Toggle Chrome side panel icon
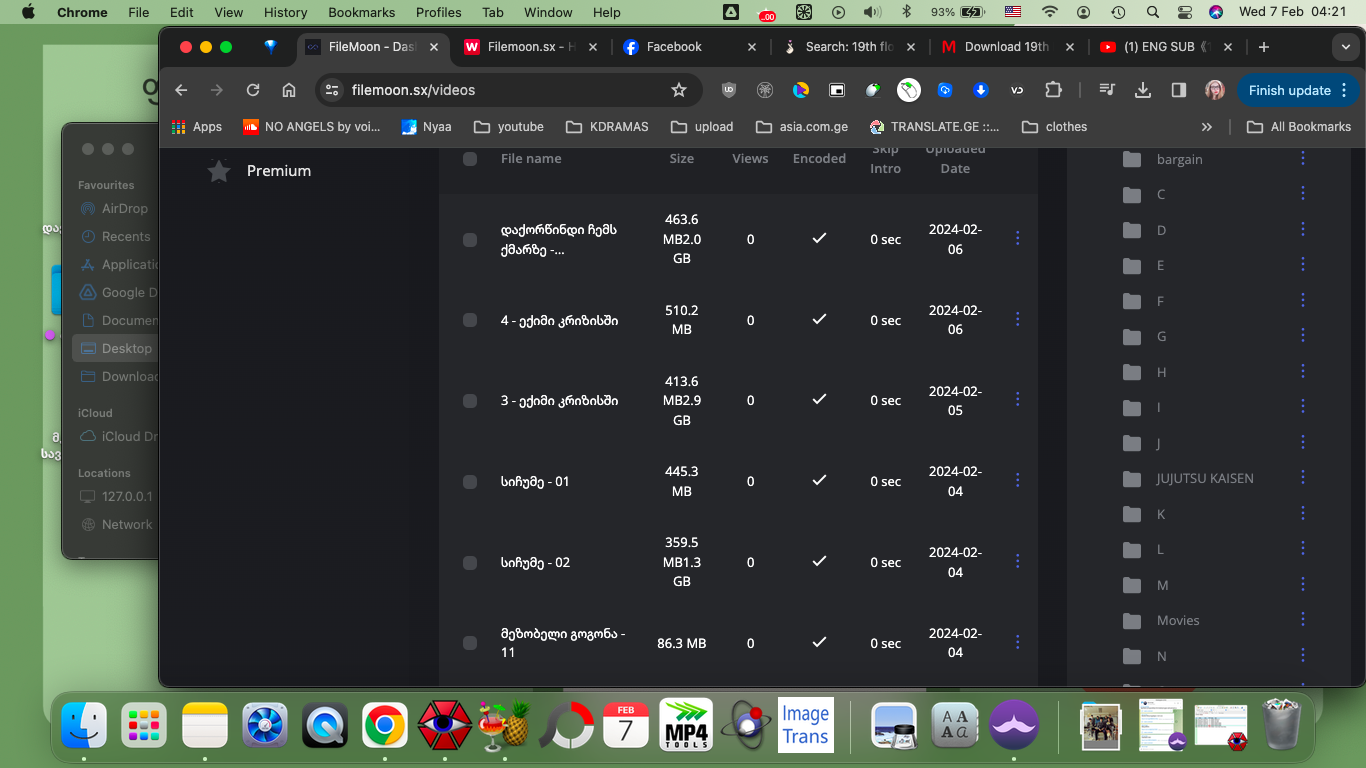Screen dimensions: 1366x768 pyautogui.click(x=1179, y=90)
